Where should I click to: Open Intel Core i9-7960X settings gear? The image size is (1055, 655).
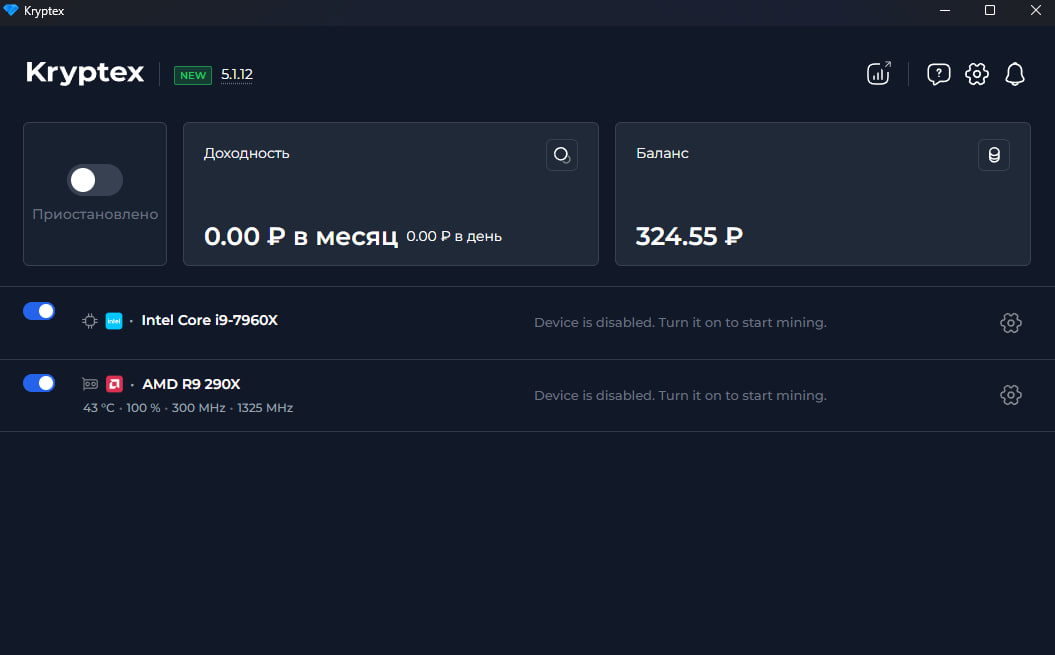(x=1010, y=322)
